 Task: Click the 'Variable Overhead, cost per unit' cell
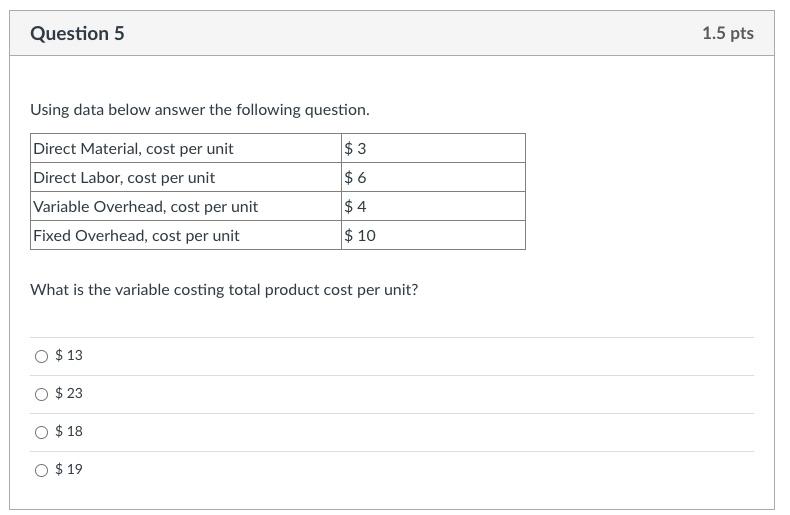pyautogui.click(x=186, y=207)
